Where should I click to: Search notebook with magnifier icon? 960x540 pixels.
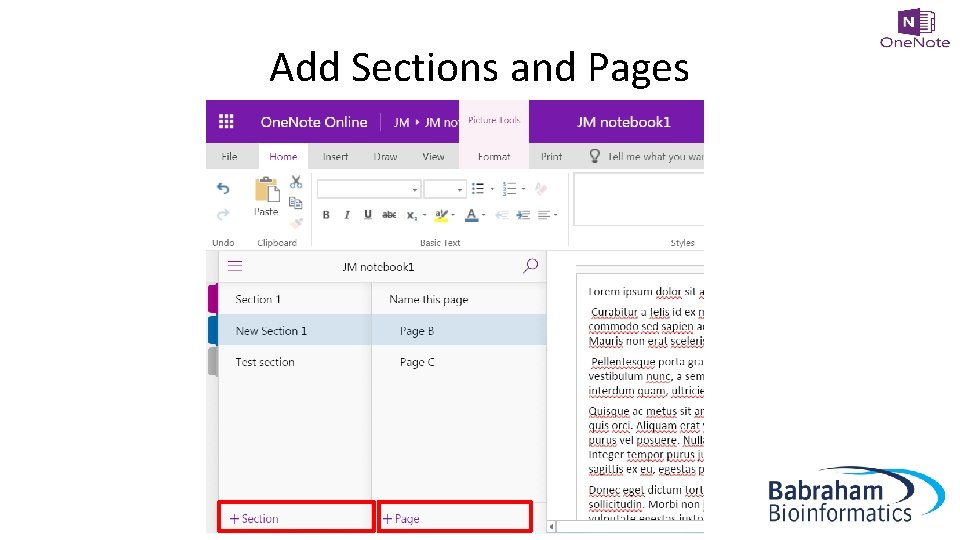pyautogui.click(x=531, y=265)
